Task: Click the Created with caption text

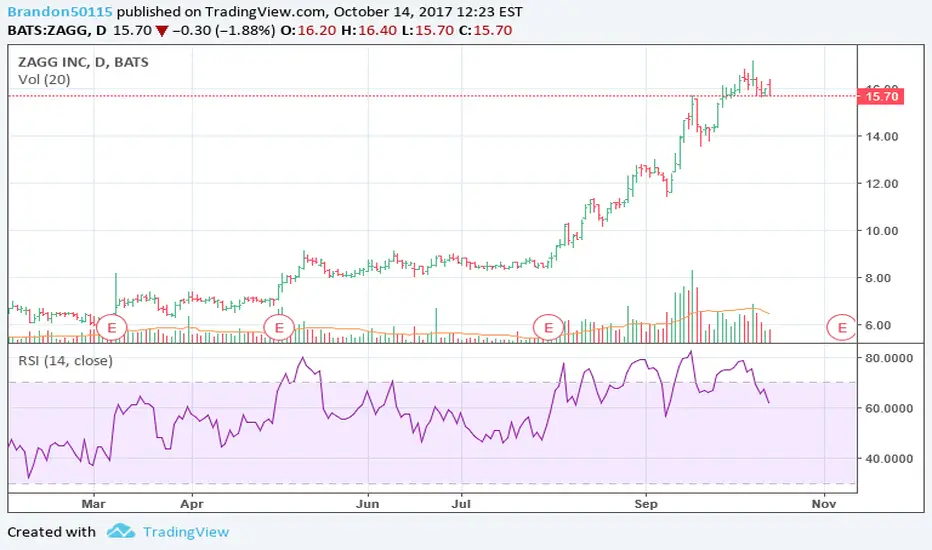Action: pyautogui.click(x=52, y=532)
